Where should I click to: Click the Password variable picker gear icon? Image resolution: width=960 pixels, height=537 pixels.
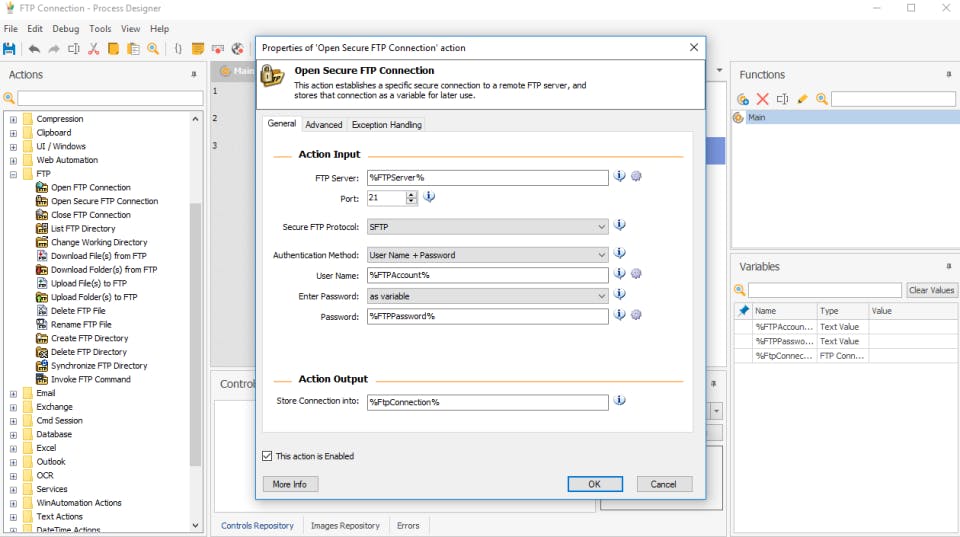(x=637, y=315)
